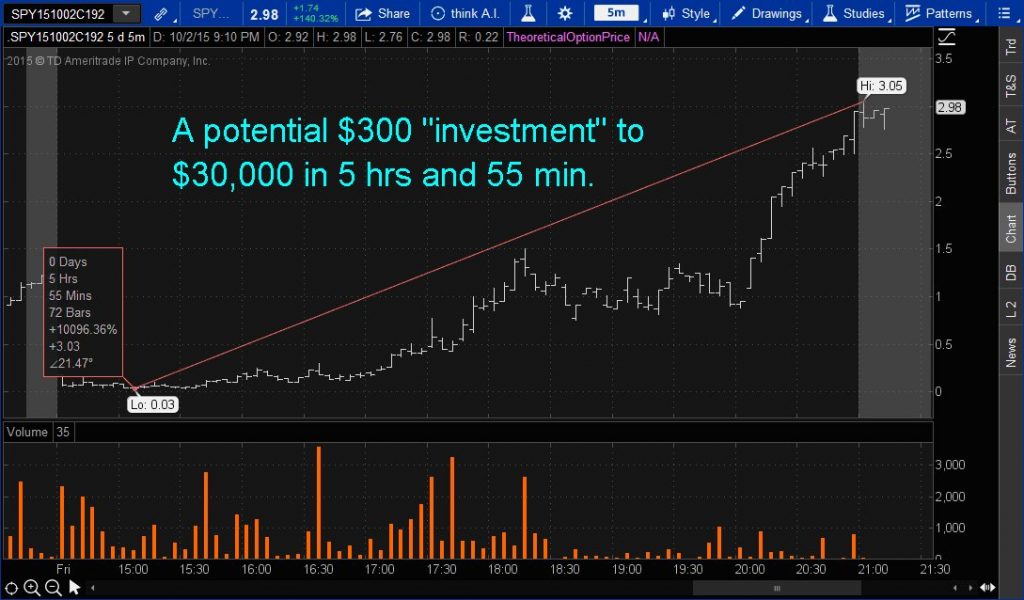Click the 18:00 time axis label
This screenshot has width=1024, height=600.
point(503,569)
